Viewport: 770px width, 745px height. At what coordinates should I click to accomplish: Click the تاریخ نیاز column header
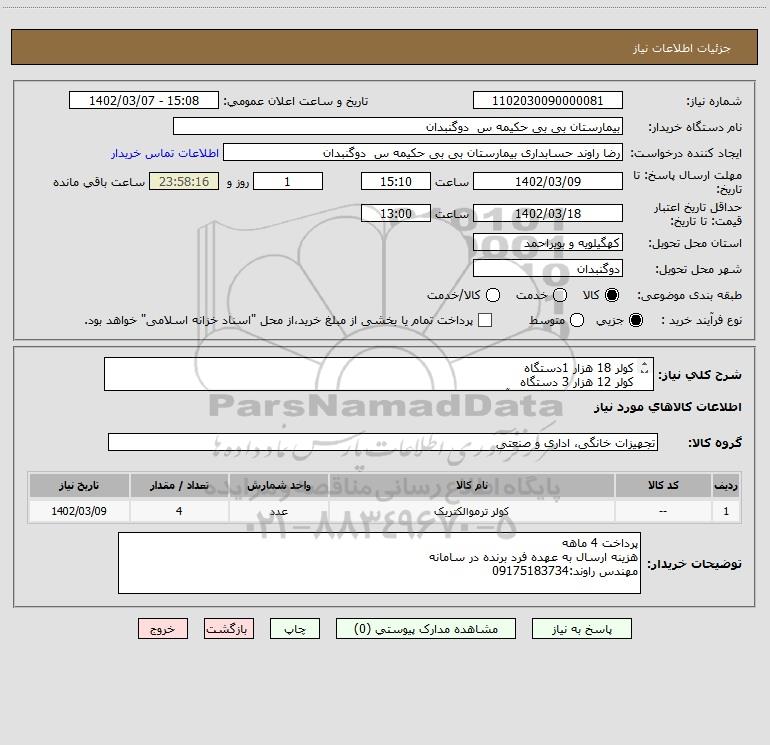coord(79,485)
